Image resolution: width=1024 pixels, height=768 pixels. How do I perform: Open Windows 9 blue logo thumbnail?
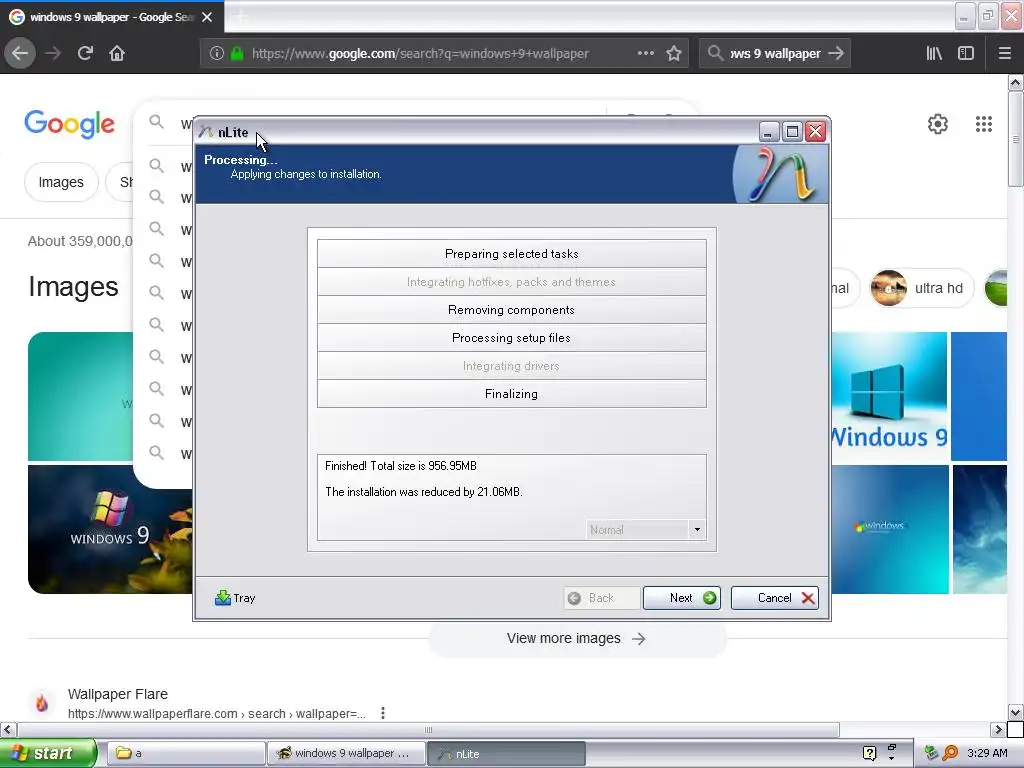point(889,396)
